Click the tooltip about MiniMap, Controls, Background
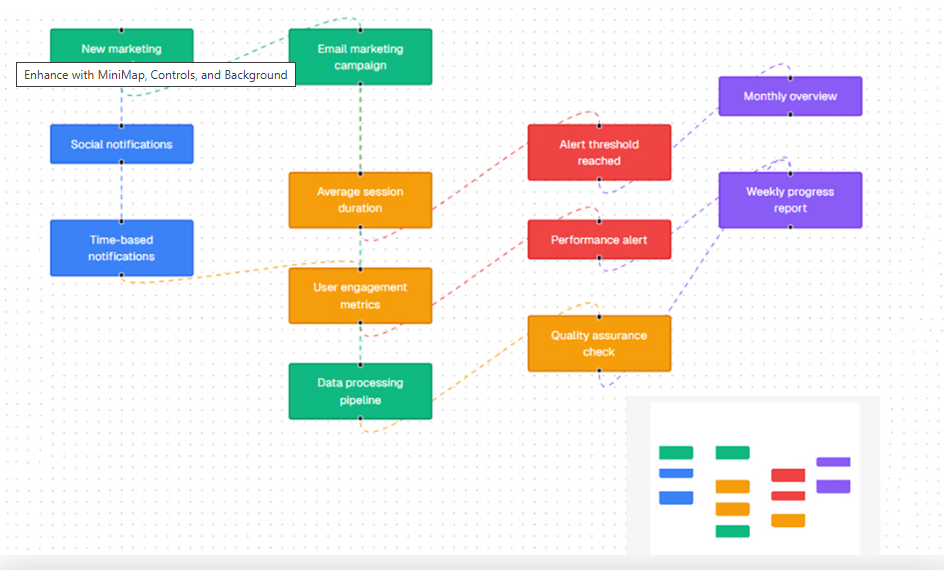The image size is (944, 570). coord(156,75)
